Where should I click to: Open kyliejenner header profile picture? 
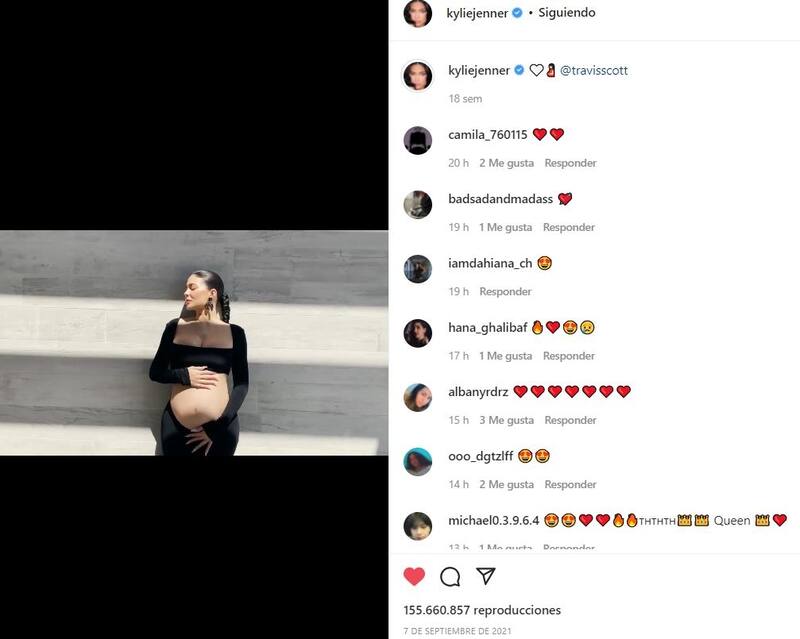tap(418, 13)
